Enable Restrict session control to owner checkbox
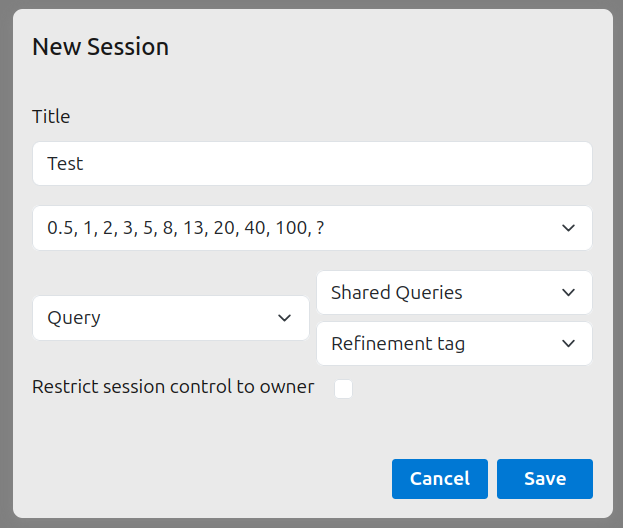Viewport: 623px width, 528px height. pos(343,389)
